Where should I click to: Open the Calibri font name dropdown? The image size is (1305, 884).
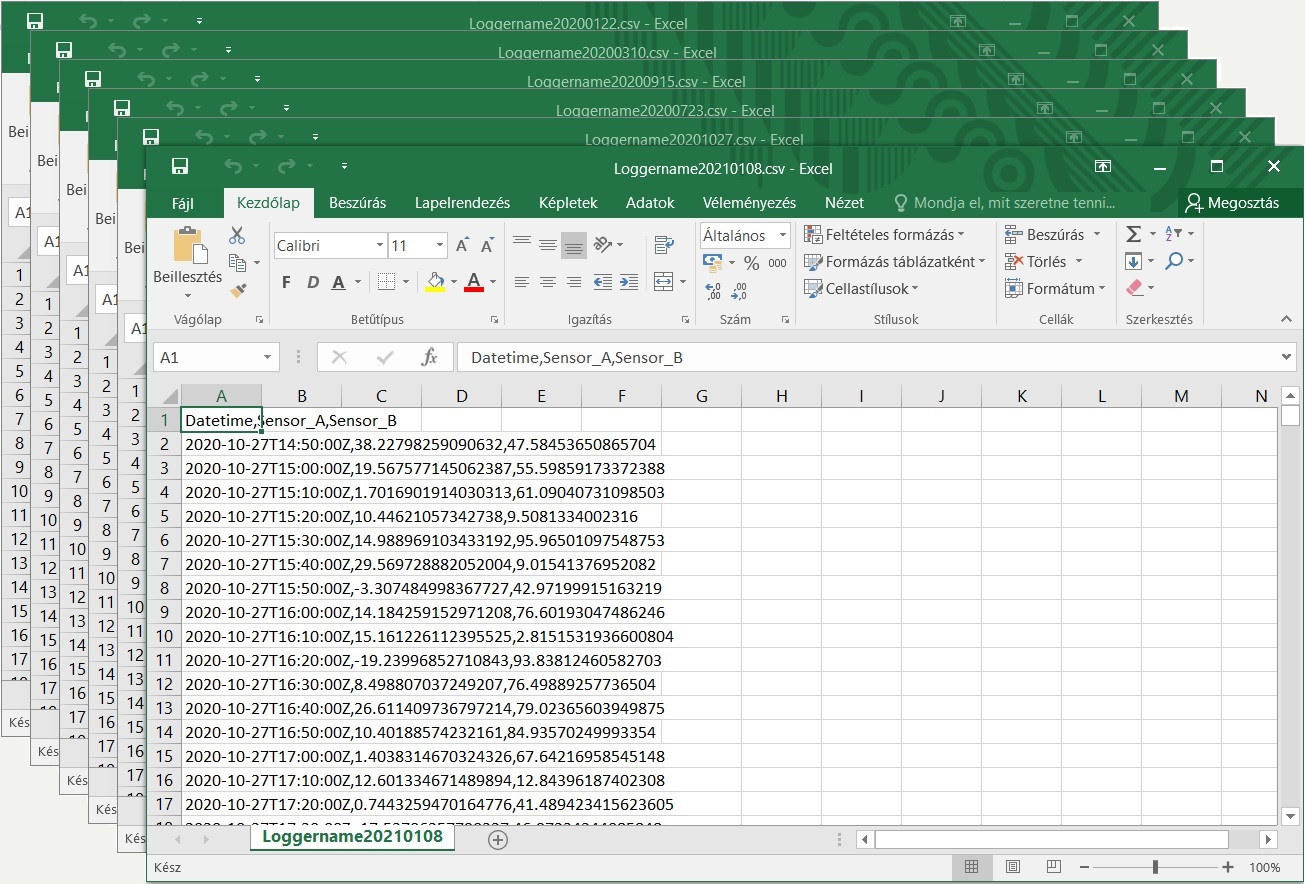379,245
